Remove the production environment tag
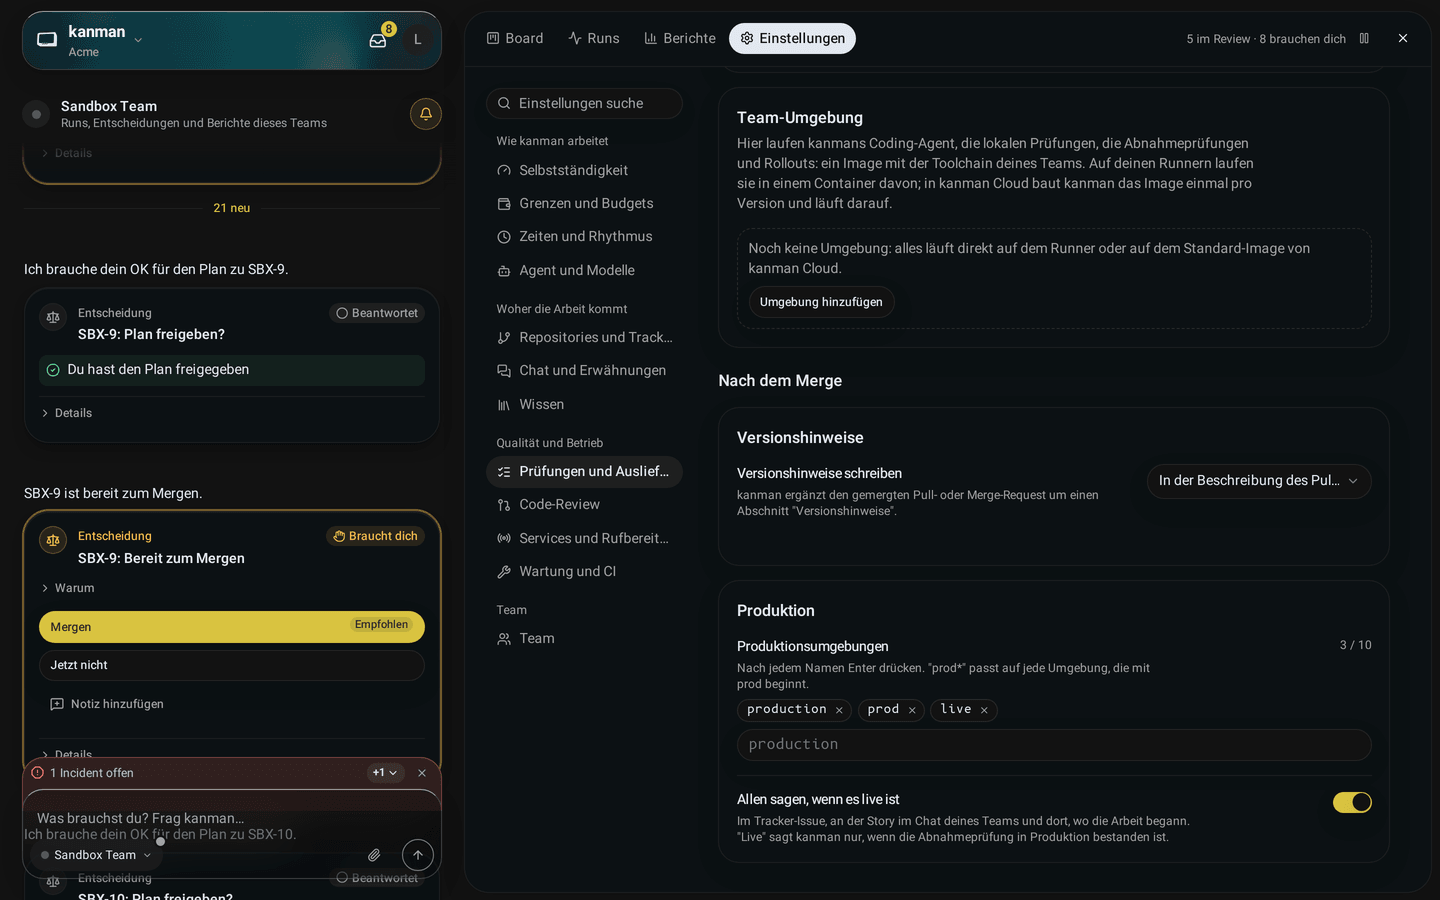Screen dimensions: 1440x900 coord(839,710)
